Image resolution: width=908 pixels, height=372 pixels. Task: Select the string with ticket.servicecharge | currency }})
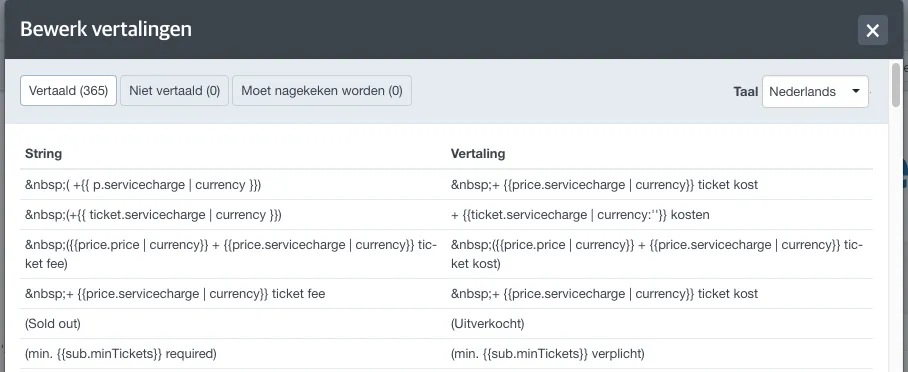click(x=153, y=215)
